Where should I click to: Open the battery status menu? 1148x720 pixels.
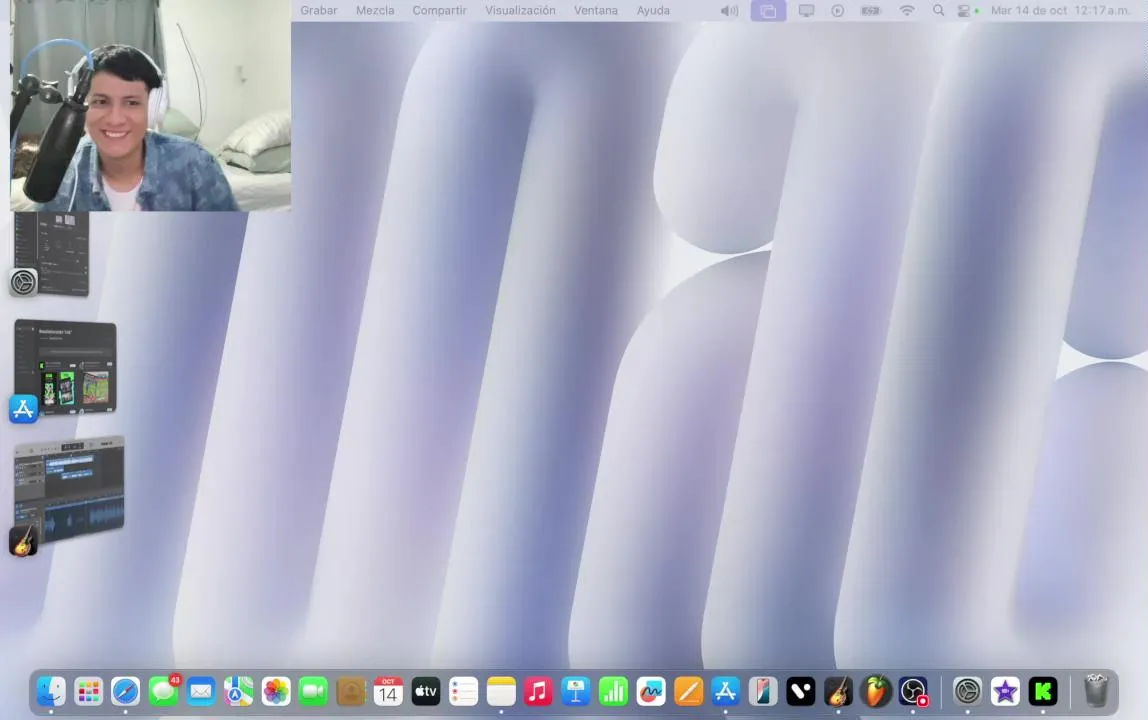pos(871,10)
